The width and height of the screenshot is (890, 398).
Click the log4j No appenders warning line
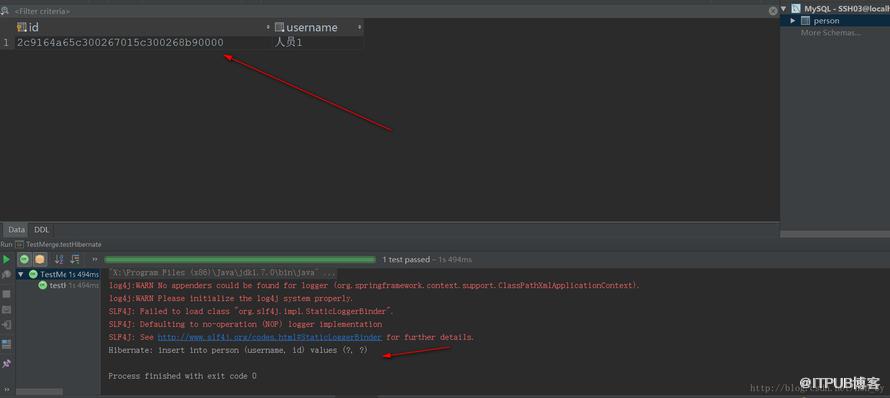(374, 286)
